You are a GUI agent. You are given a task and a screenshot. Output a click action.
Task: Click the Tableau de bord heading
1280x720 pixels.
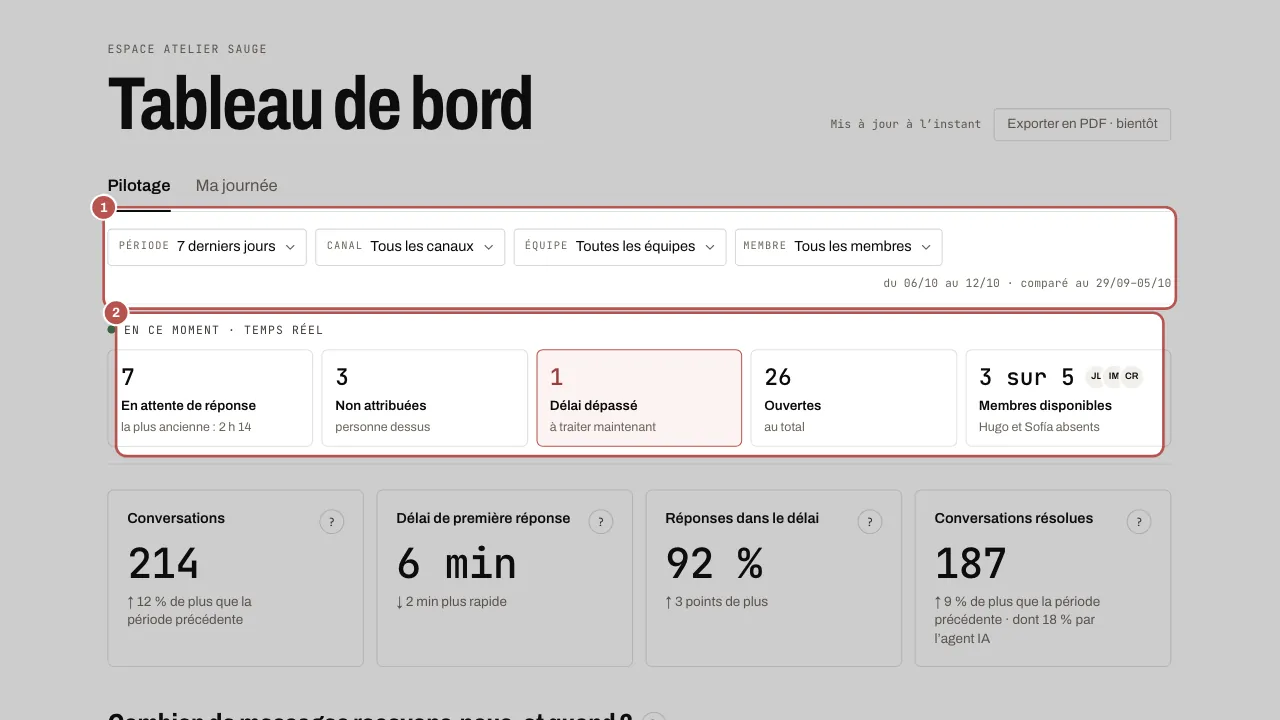pyautogui.click(x=320, y=104)
